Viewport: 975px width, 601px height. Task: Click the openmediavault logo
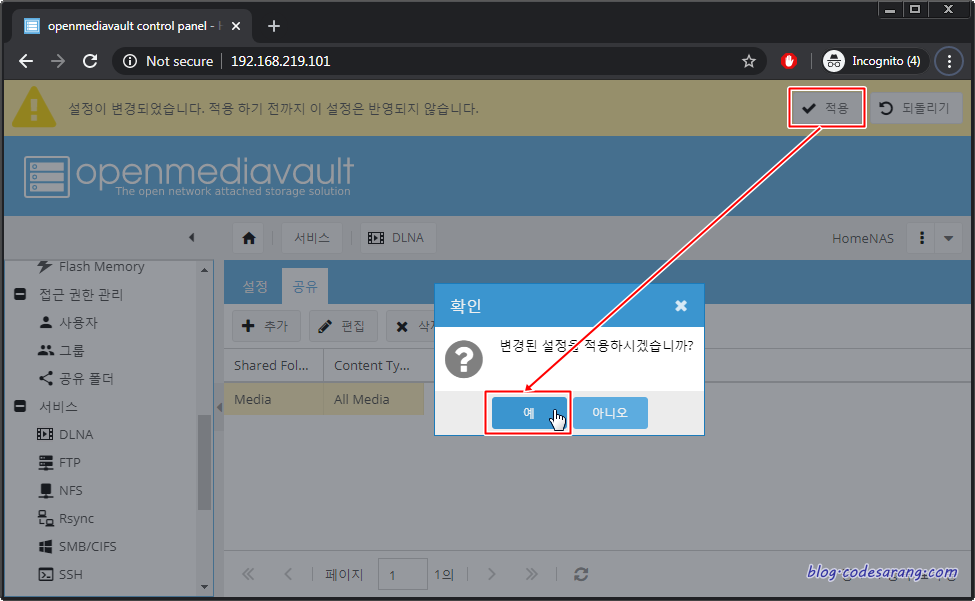coord(188,176)
